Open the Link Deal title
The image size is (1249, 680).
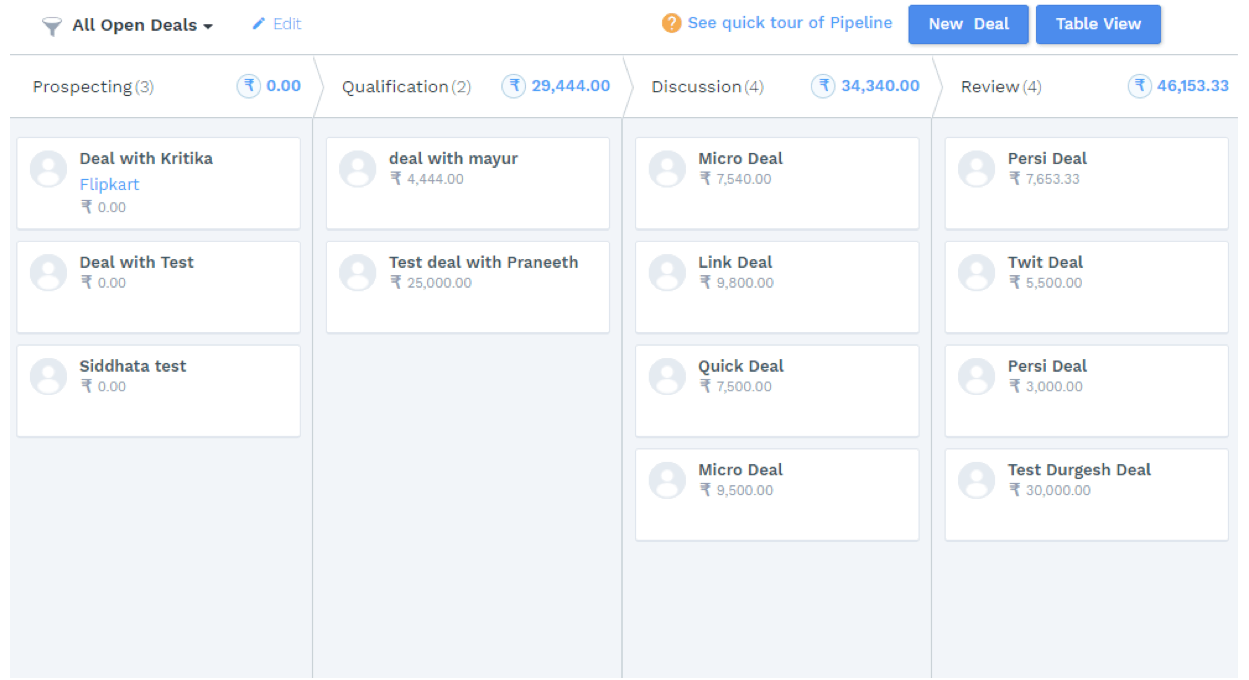pos(735,262)
